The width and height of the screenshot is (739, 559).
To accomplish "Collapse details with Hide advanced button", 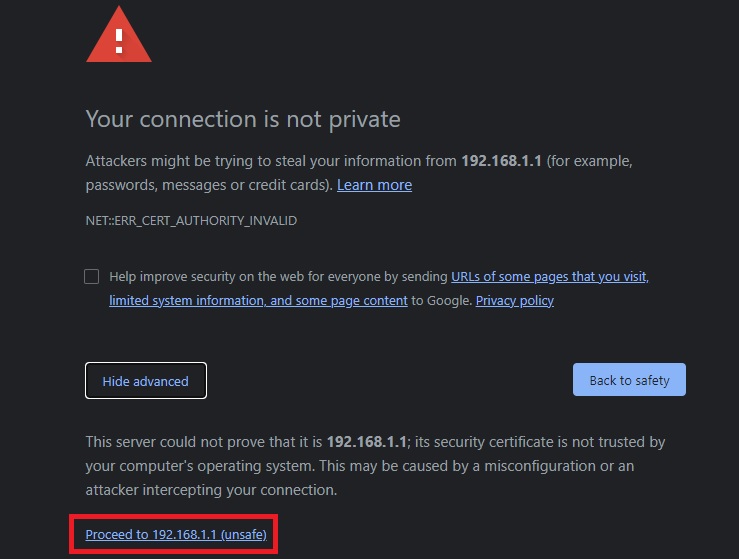I will 146,381.
